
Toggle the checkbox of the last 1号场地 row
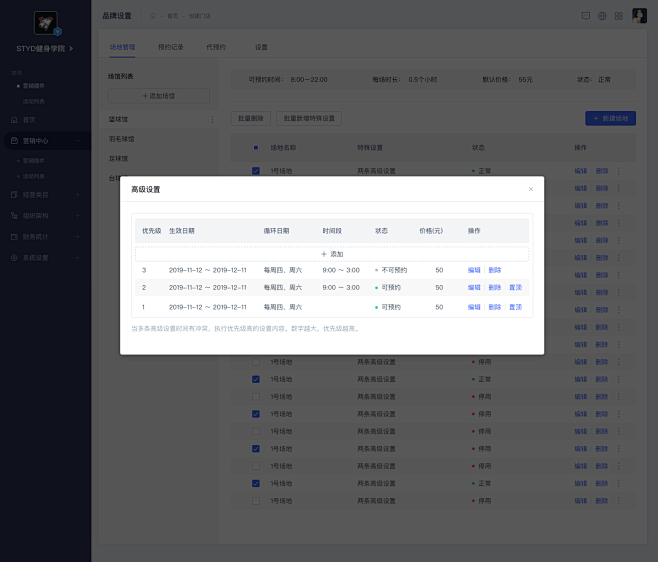pos(256,500)
